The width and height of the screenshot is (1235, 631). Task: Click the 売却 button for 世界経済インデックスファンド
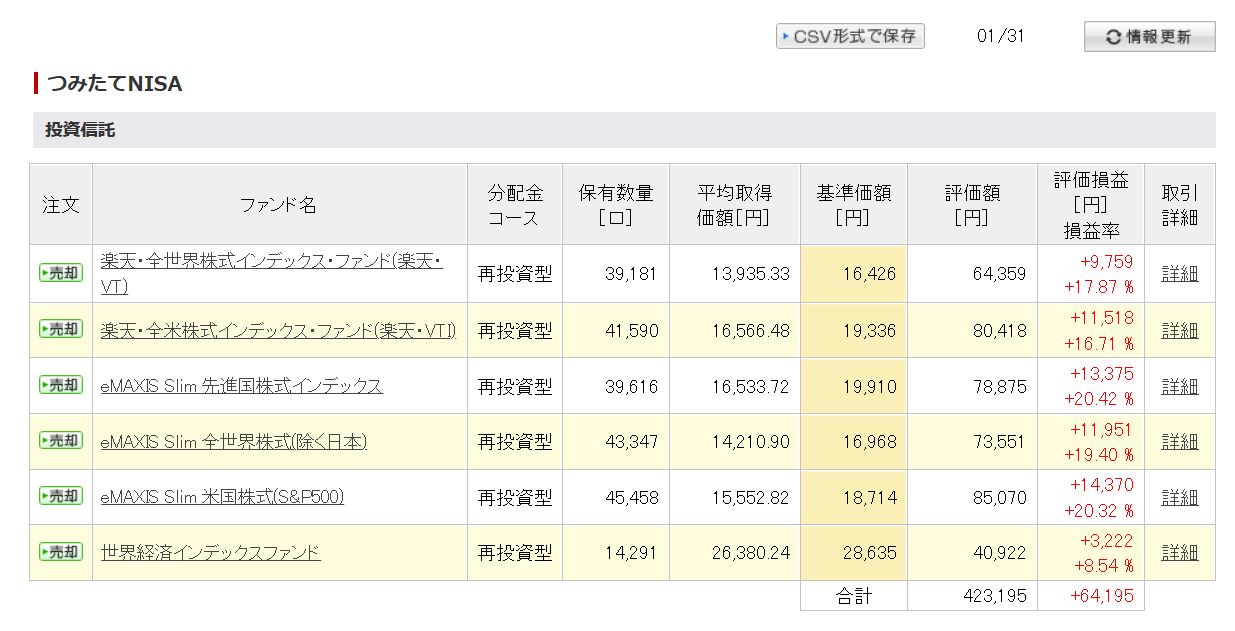click(61, 551)
